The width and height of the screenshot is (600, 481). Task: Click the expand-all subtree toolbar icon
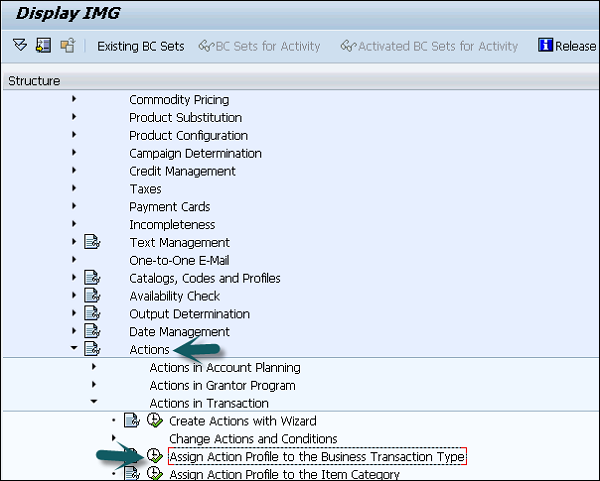tap(20, 46)
